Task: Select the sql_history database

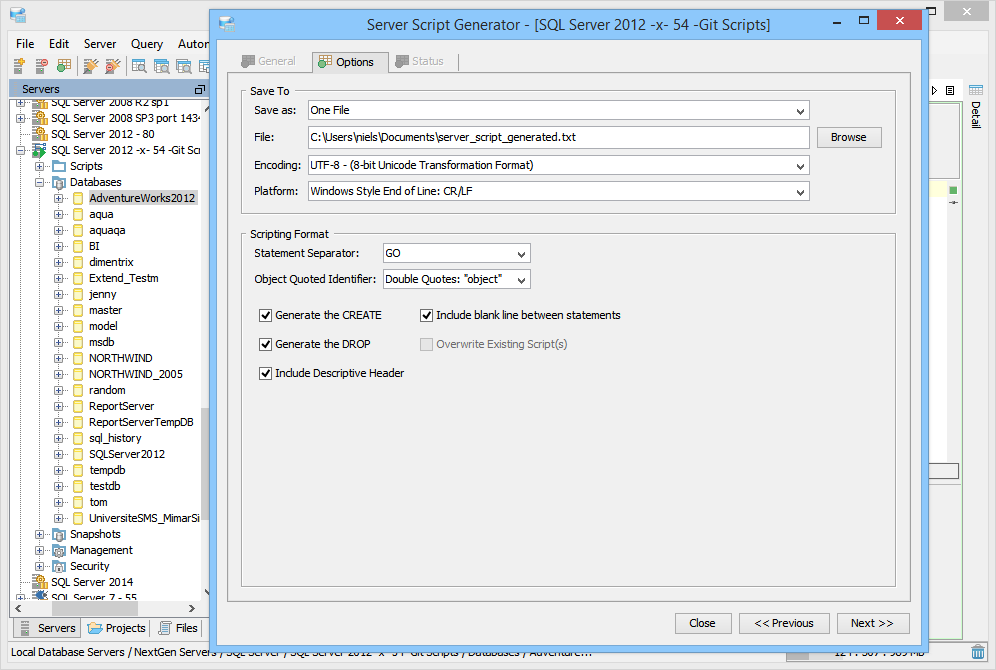Action: (x=115, y=438)
